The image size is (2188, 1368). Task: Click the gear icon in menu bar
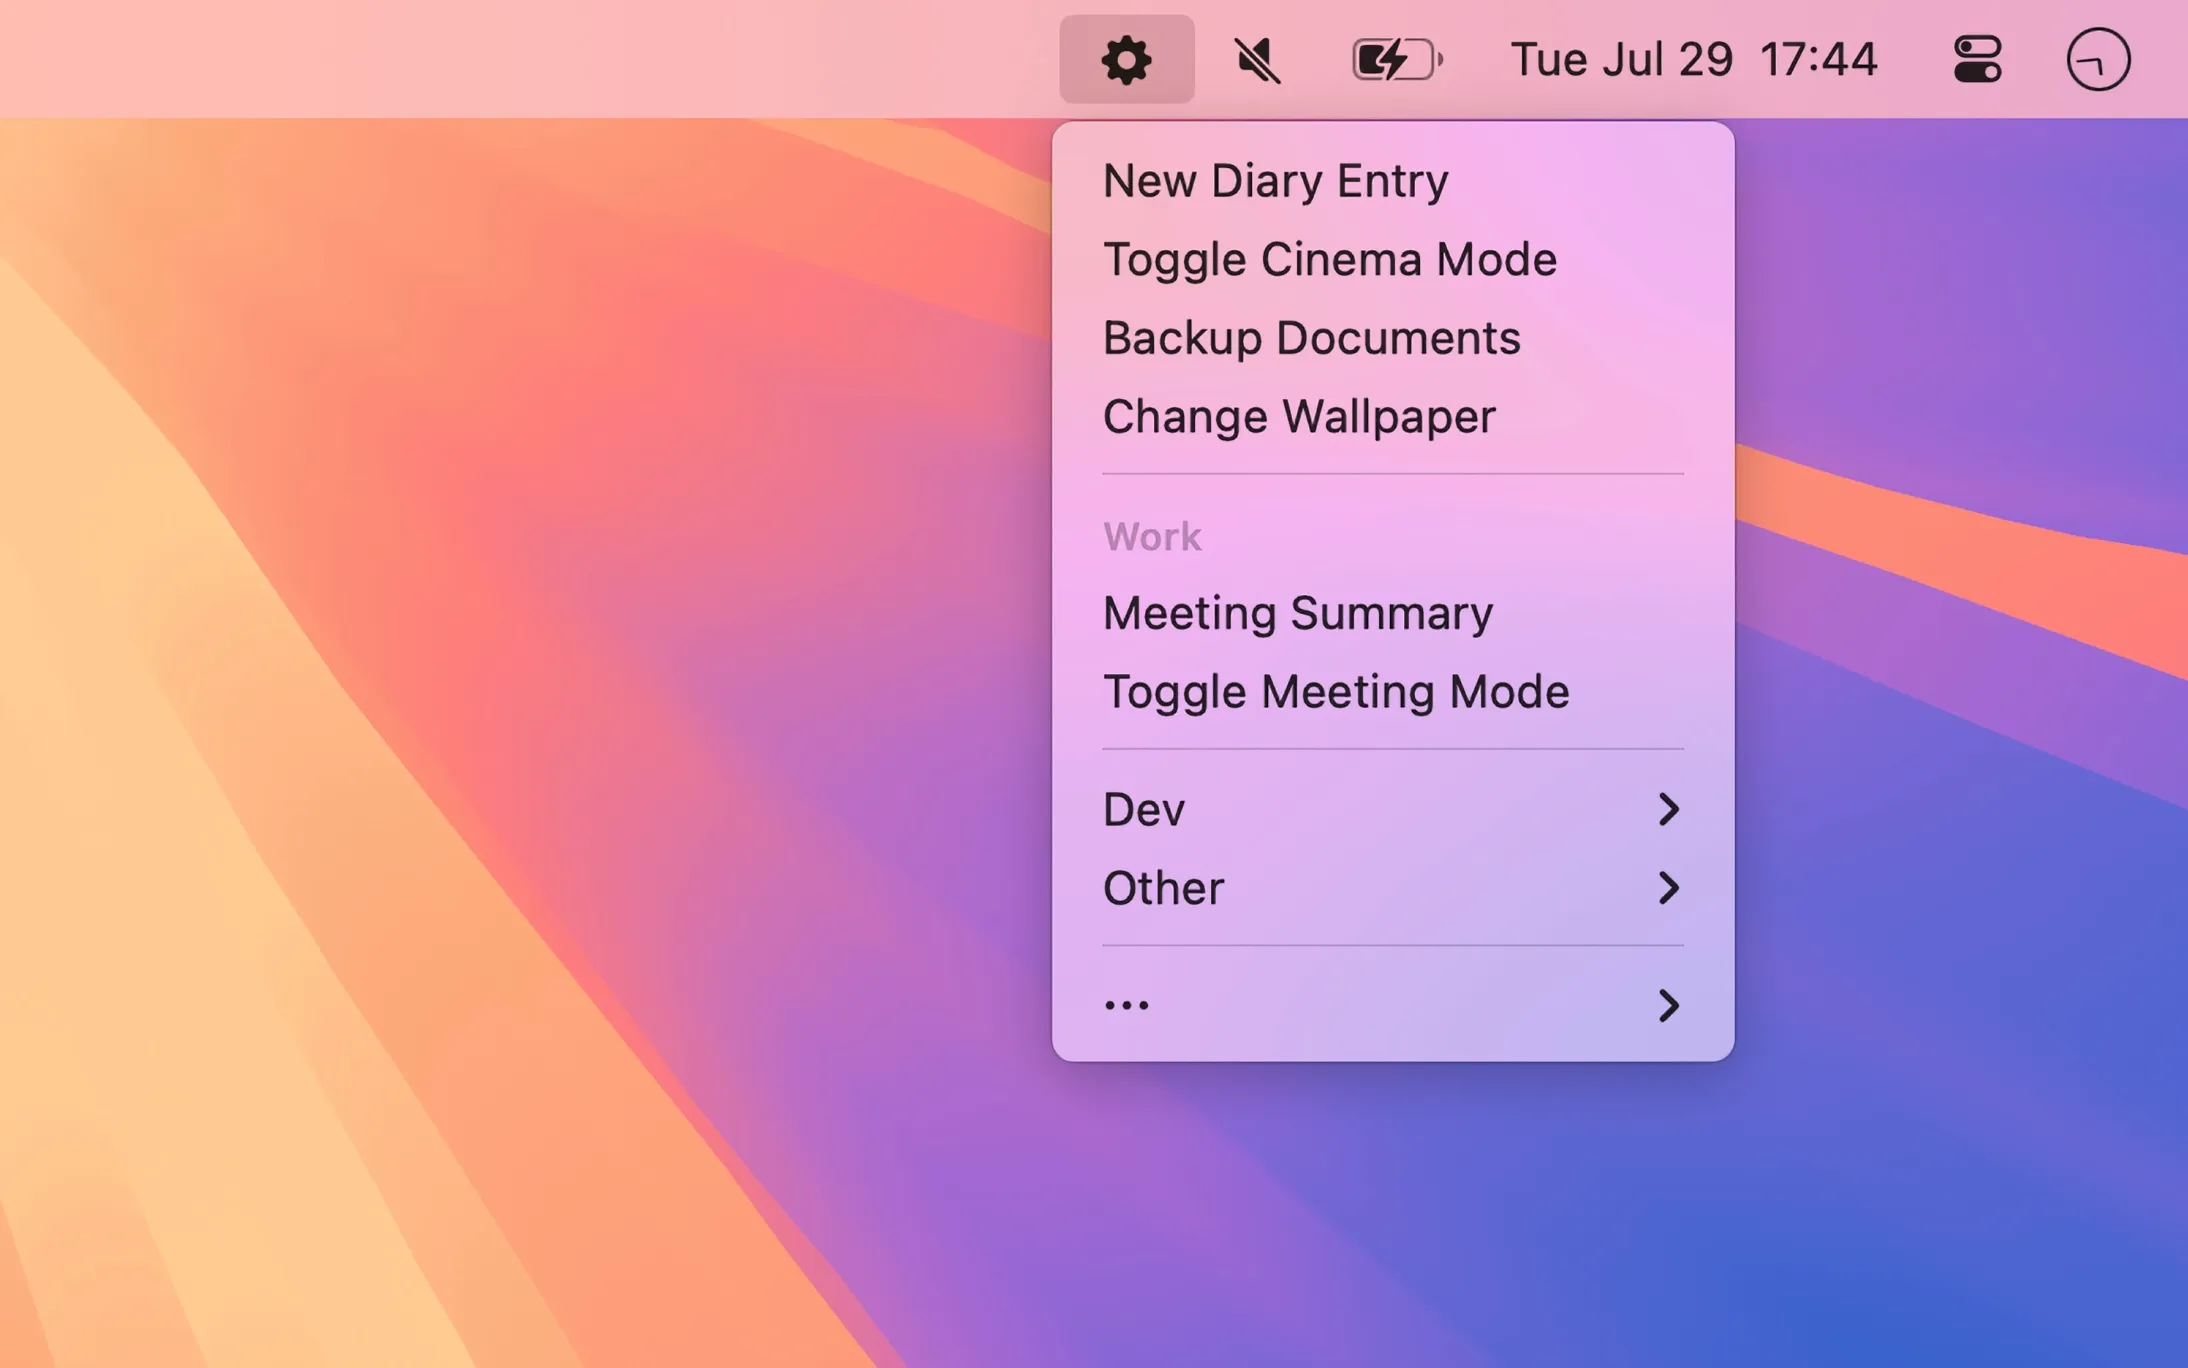(1126, 59)
